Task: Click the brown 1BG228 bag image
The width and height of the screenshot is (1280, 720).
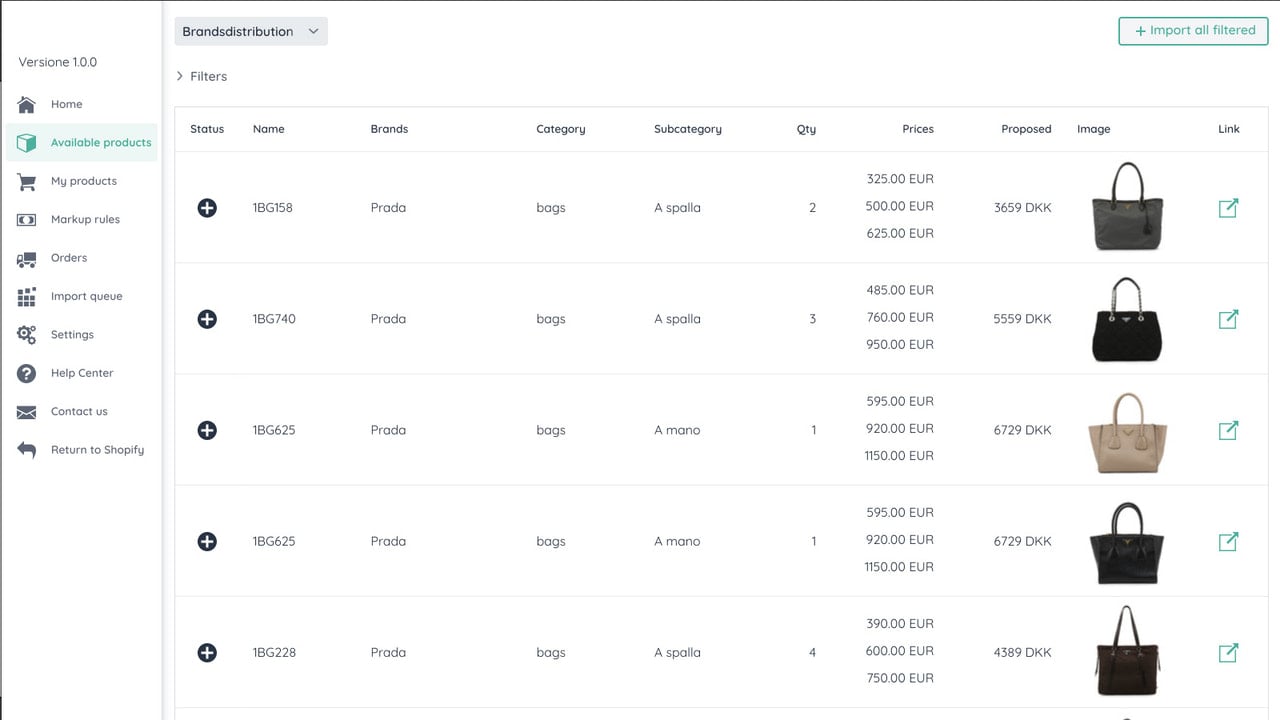Action: click(x=1127, y=651)
